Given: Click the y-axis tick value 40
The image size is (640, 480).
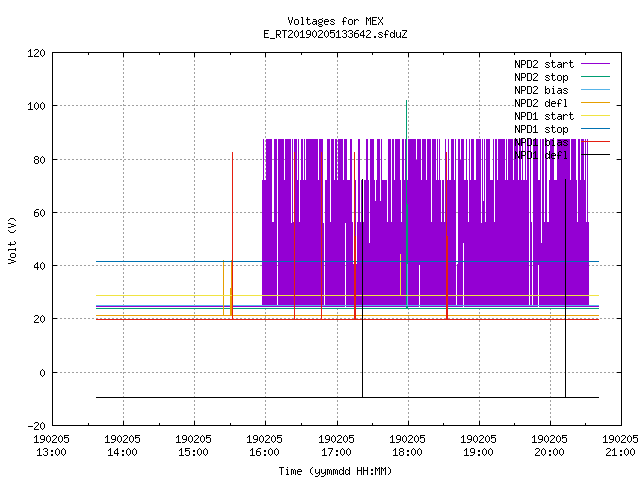Looking at the screenshot, I should point(40,266).
